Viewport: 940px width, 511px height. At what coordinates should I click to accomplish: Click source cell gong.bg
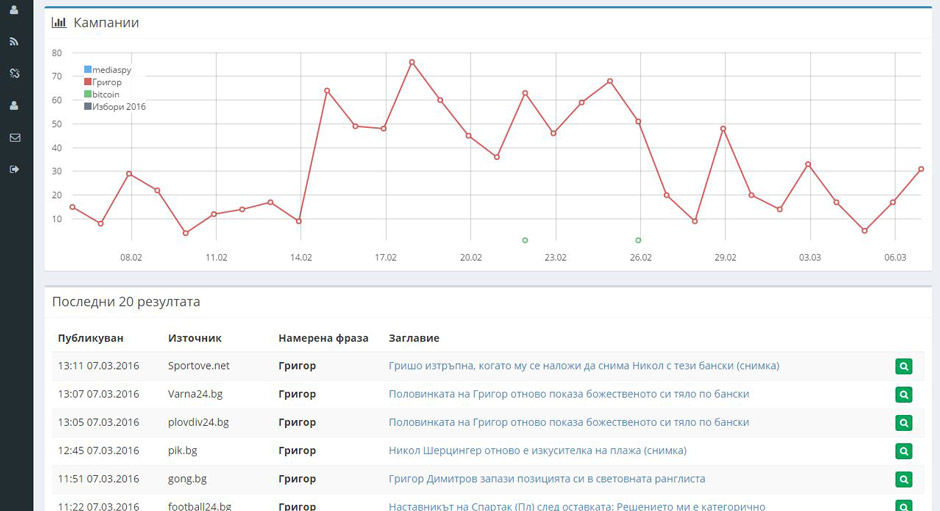point(187,479)
